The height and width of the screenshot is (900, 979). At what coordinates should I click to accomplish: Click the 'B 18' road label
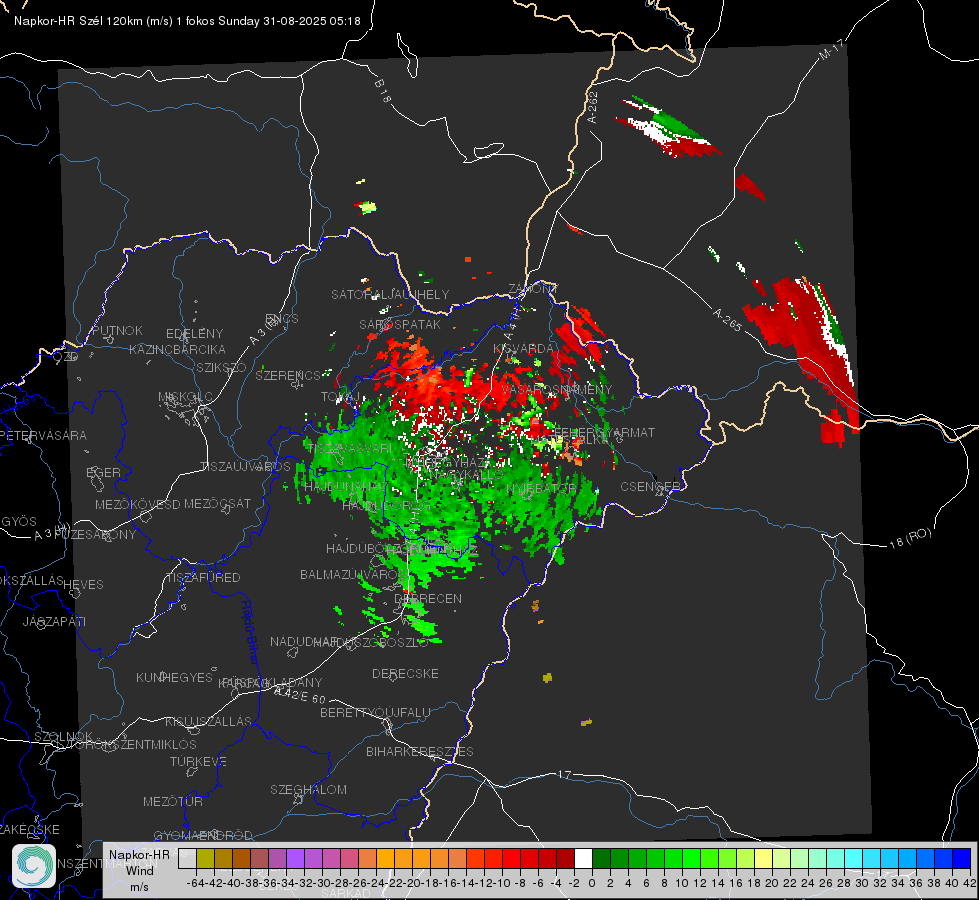[382, 91]
